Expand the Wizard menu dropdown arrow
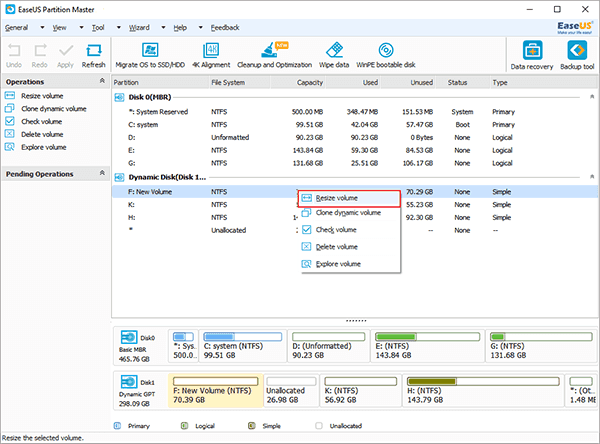600x444 pixels. [163, 28]
